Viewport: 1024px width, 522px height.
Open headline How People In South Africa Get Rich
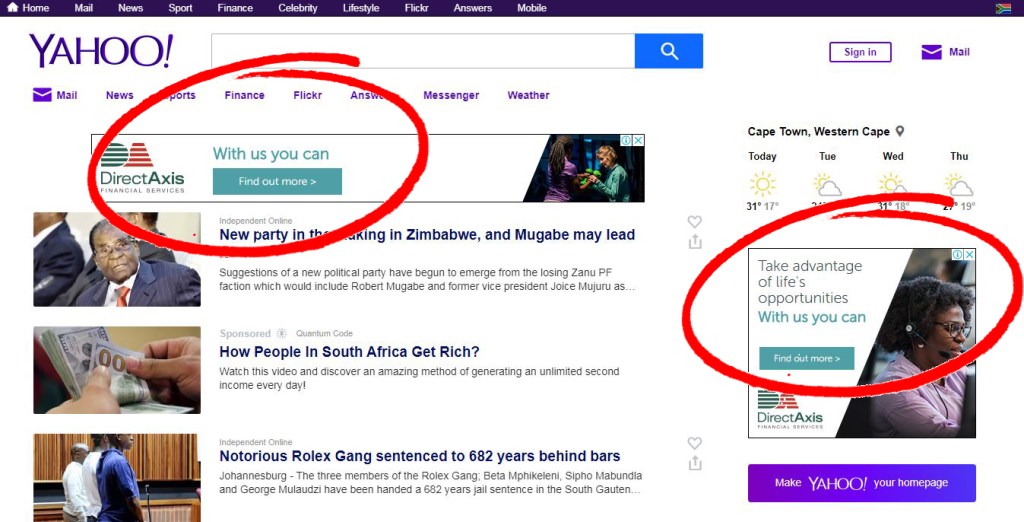(349, 352)
